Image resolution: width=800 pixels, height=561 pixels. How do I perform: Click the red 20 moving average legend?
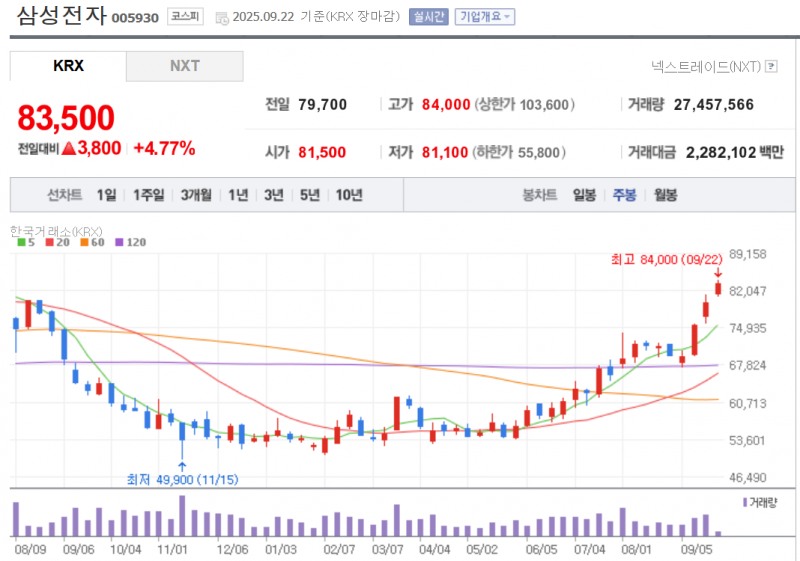57,242
